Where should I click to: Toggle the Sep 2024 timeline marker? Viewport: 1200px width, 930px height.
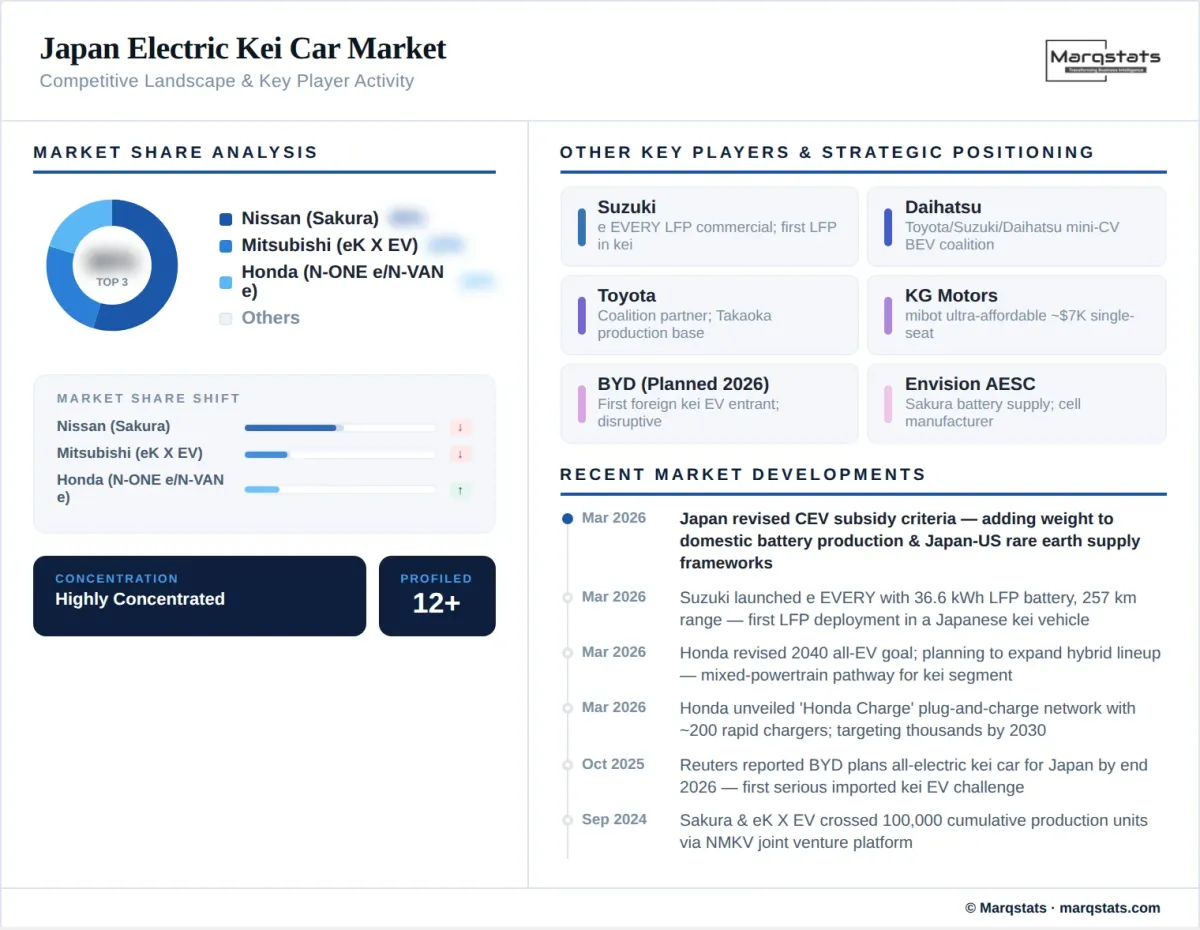(567, 820)
